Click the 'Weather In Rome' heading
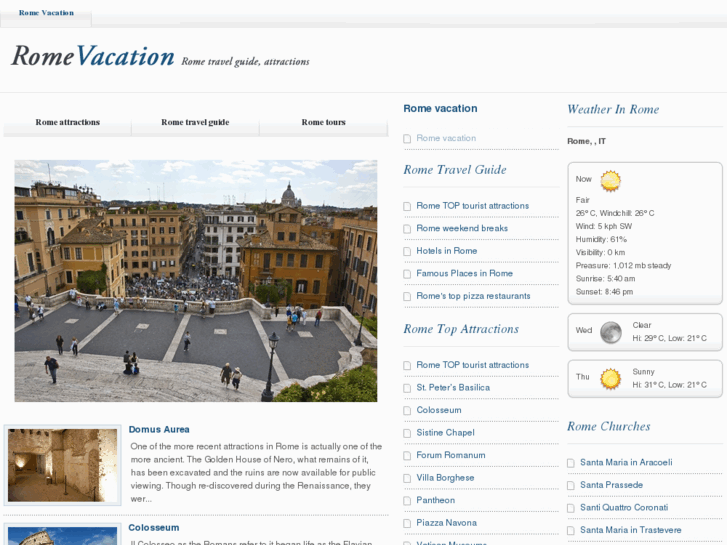Screen dimensions: 727x545 tap(613, 109)
